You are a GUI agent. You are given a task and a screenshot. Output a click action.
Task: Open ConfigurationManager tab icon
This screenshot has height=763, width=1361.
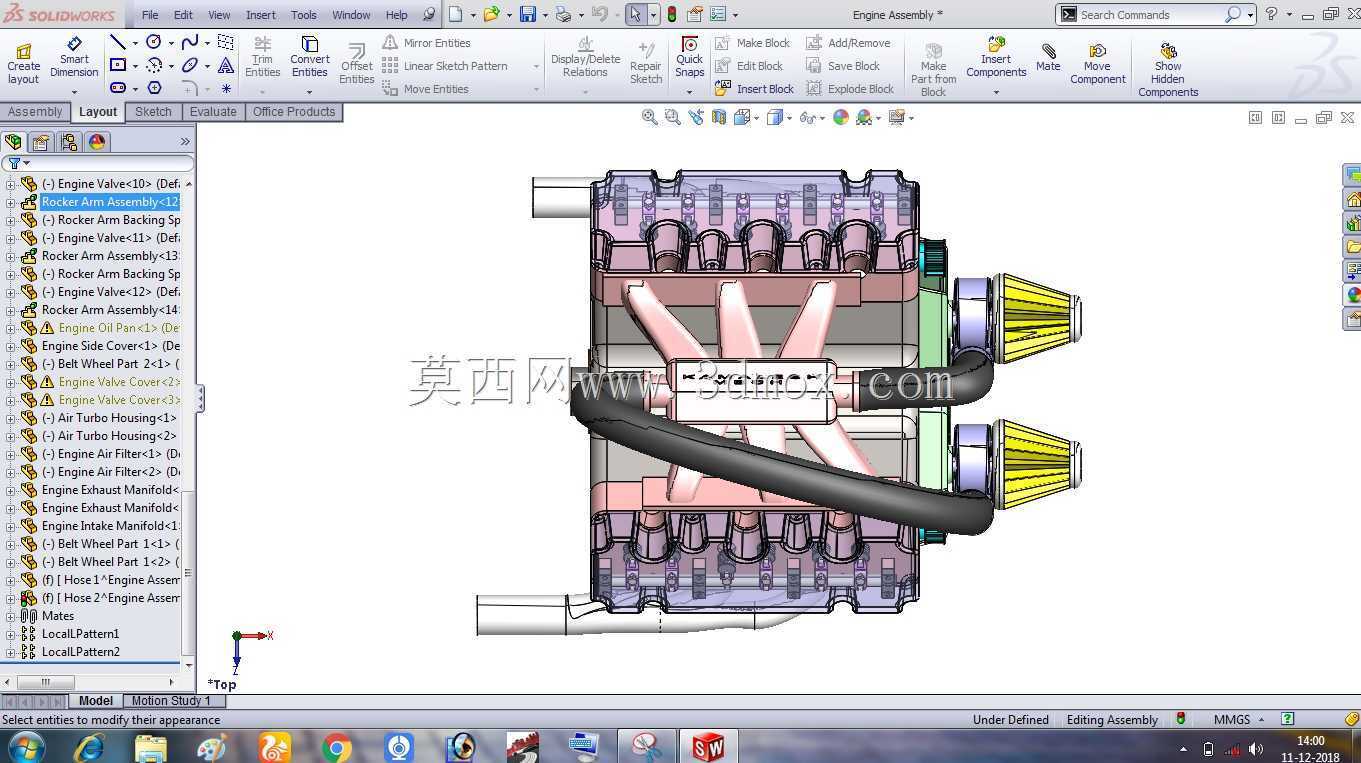click(x=69, y=142)
